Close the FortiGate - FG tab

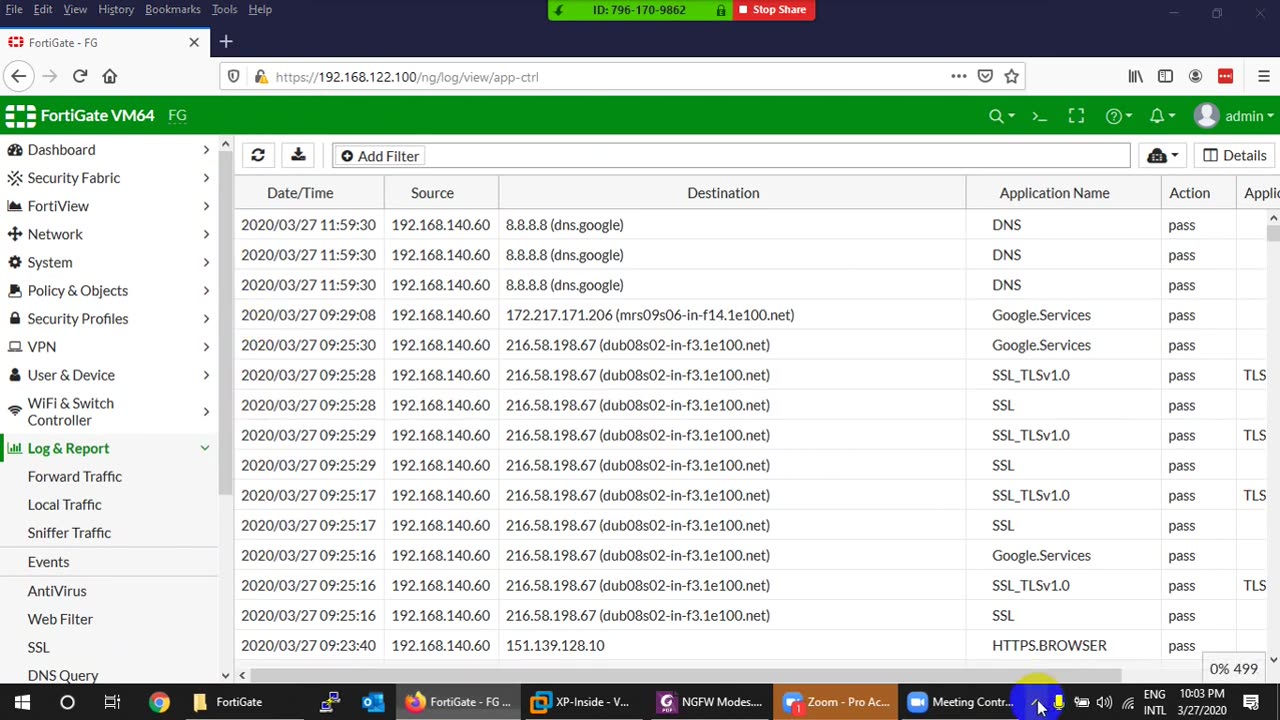194,42
